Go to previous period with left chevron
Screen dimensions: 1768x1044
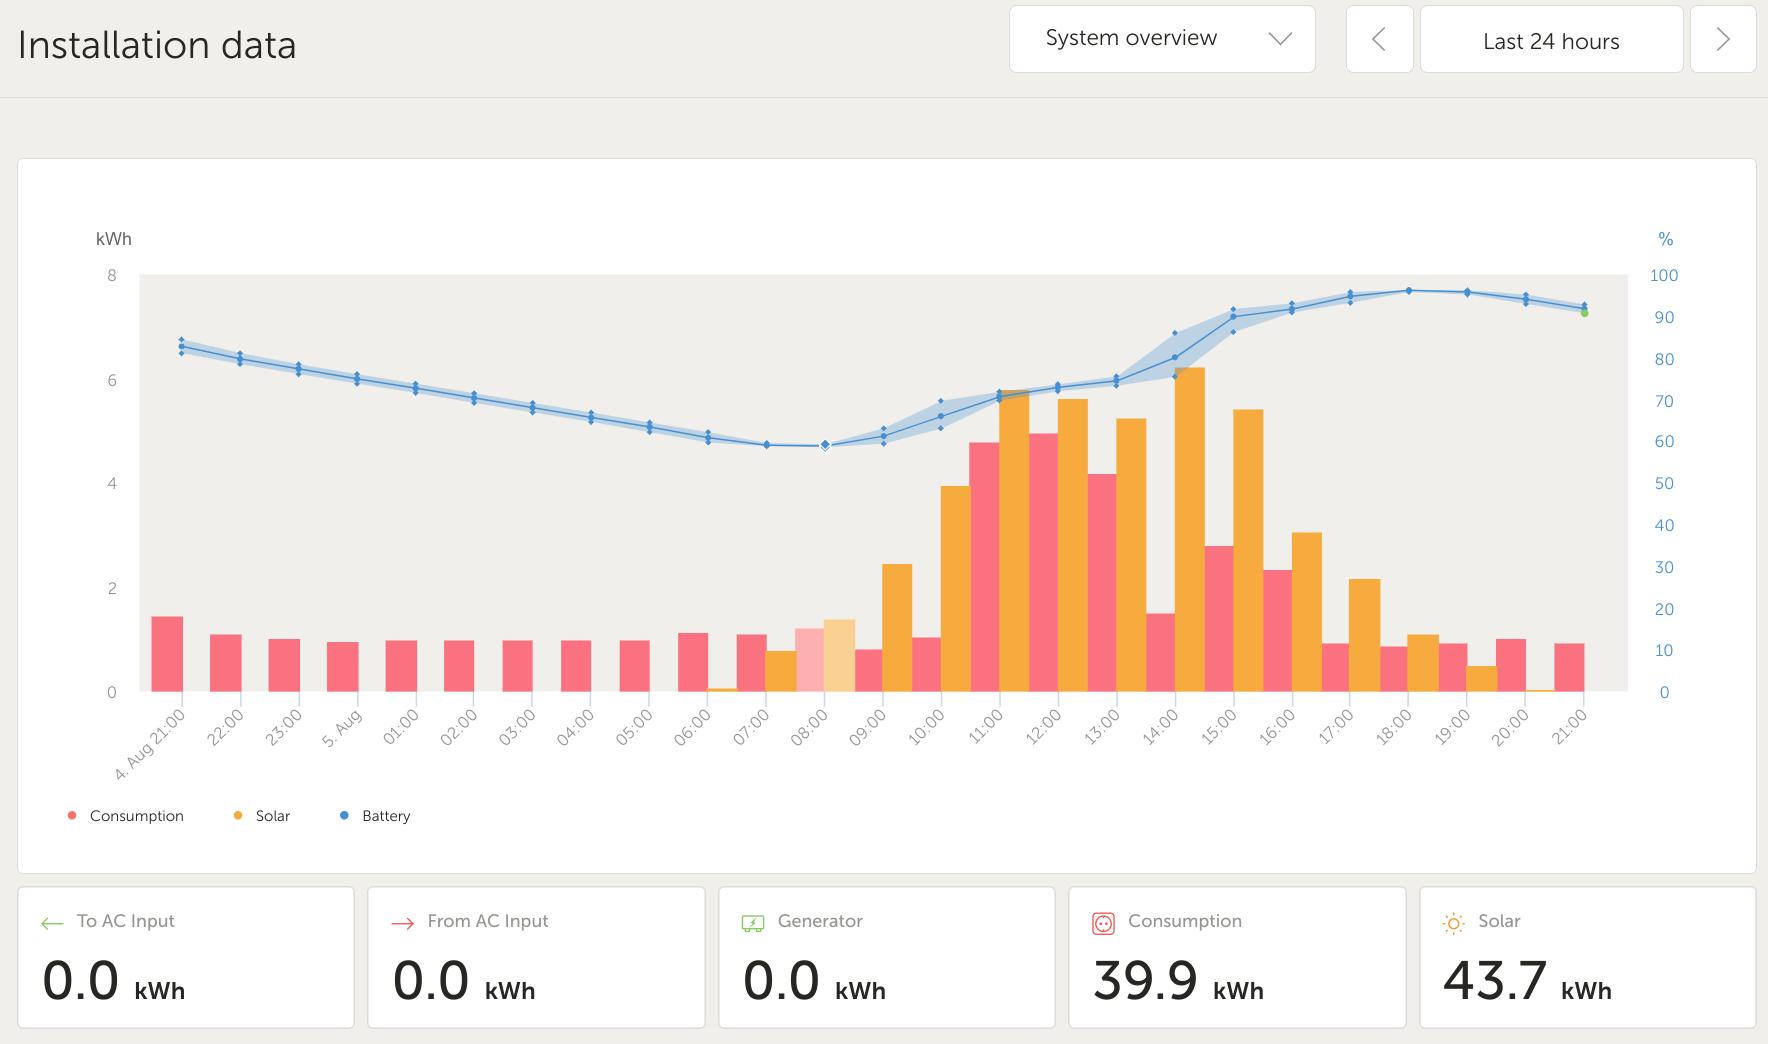click(1379, 40)
